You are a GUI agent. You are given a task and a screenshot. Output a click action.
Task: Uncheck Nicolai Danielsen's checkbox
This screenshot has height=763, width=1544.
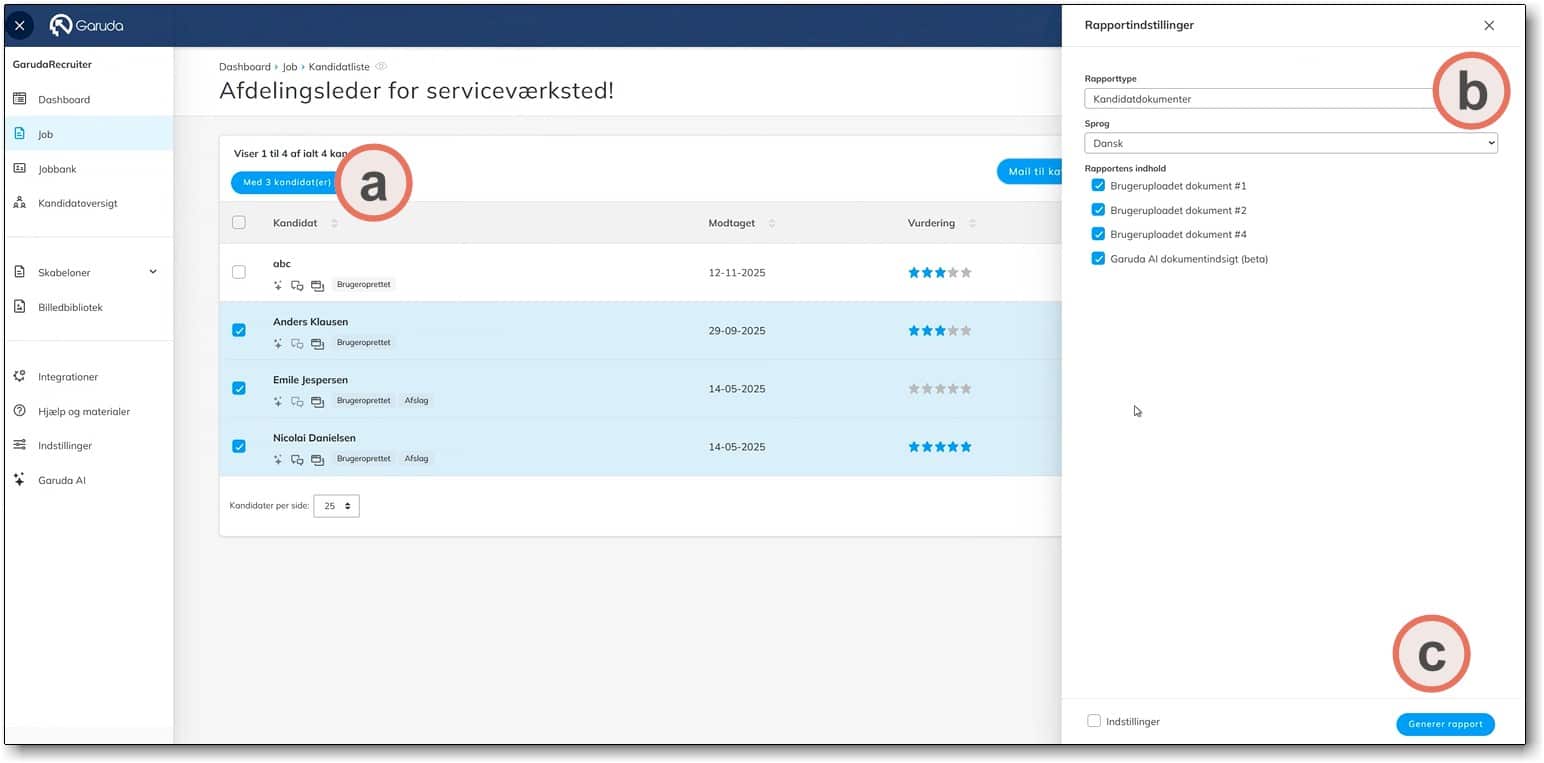[x=239, y=446]
